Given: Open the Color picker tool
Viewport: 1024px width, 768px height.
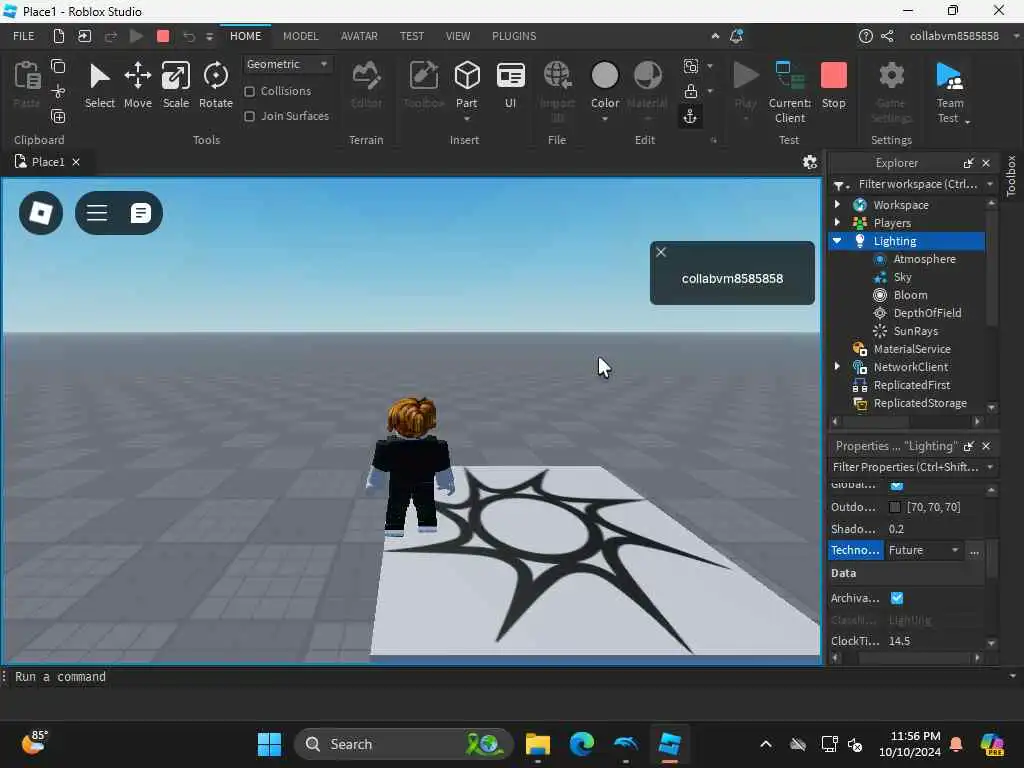Looking at the screenshot, I should click(x=605, y=84).
